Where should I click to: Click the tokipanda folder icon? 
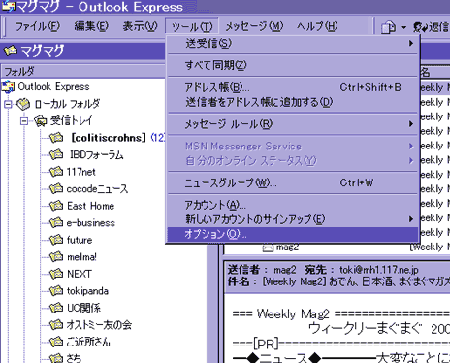click(56, 291)
